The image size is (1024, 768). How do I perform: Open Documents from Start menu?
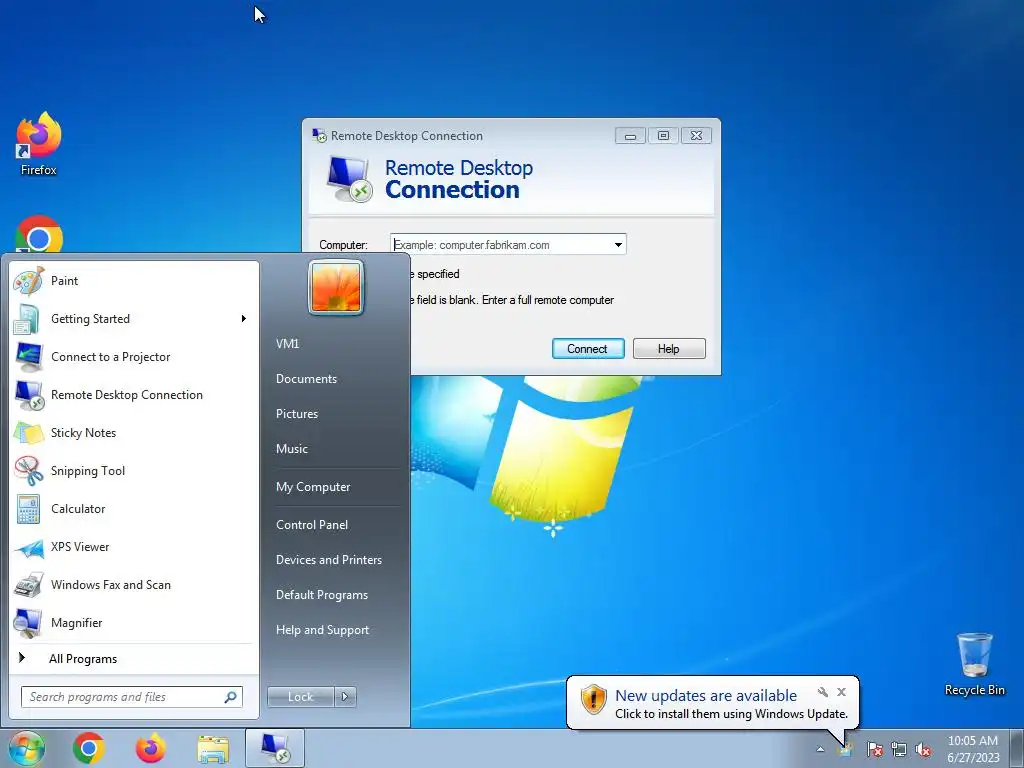(306, 379)
